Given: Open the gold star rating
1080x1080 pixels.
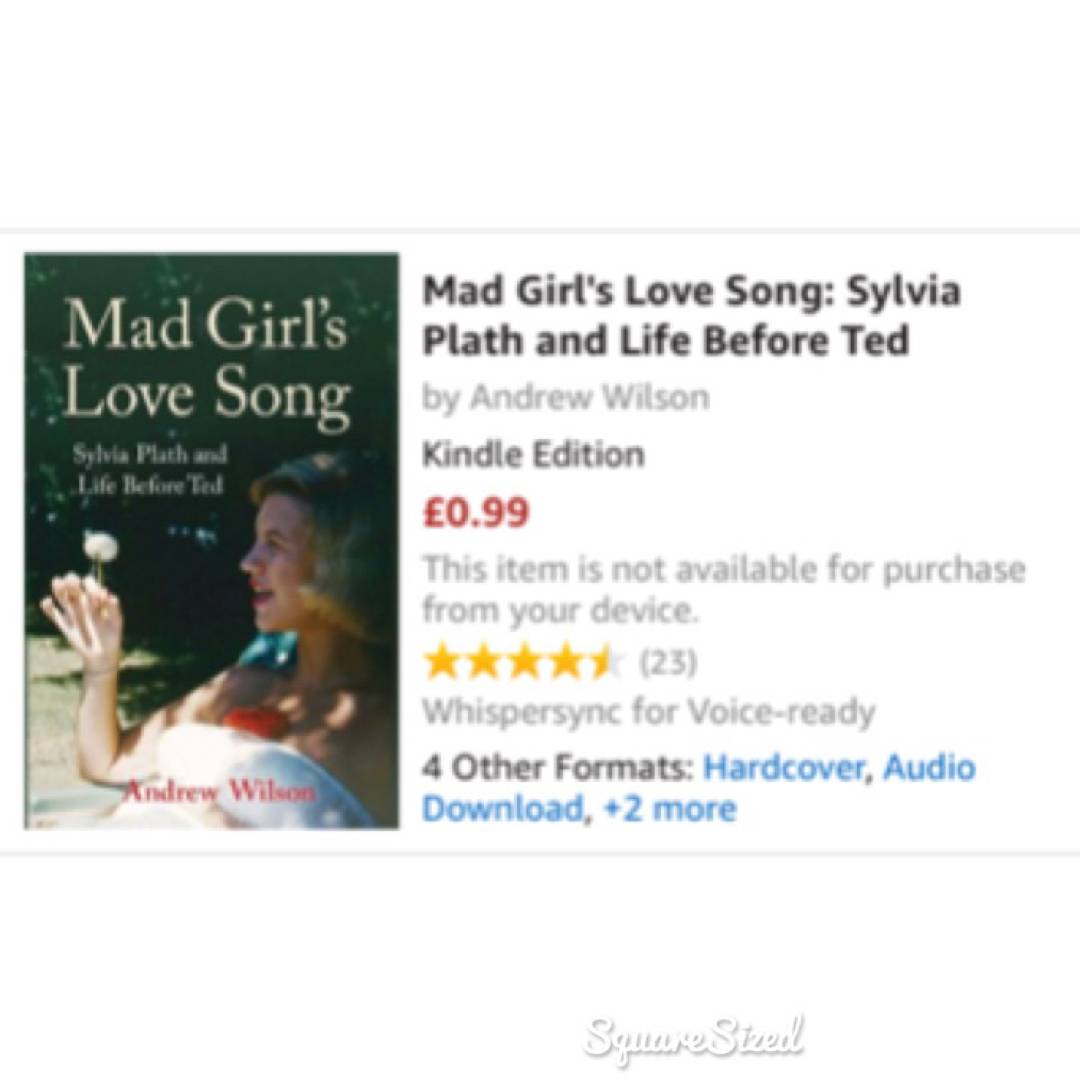Looking at the screenshot, I should pos(523,663).
